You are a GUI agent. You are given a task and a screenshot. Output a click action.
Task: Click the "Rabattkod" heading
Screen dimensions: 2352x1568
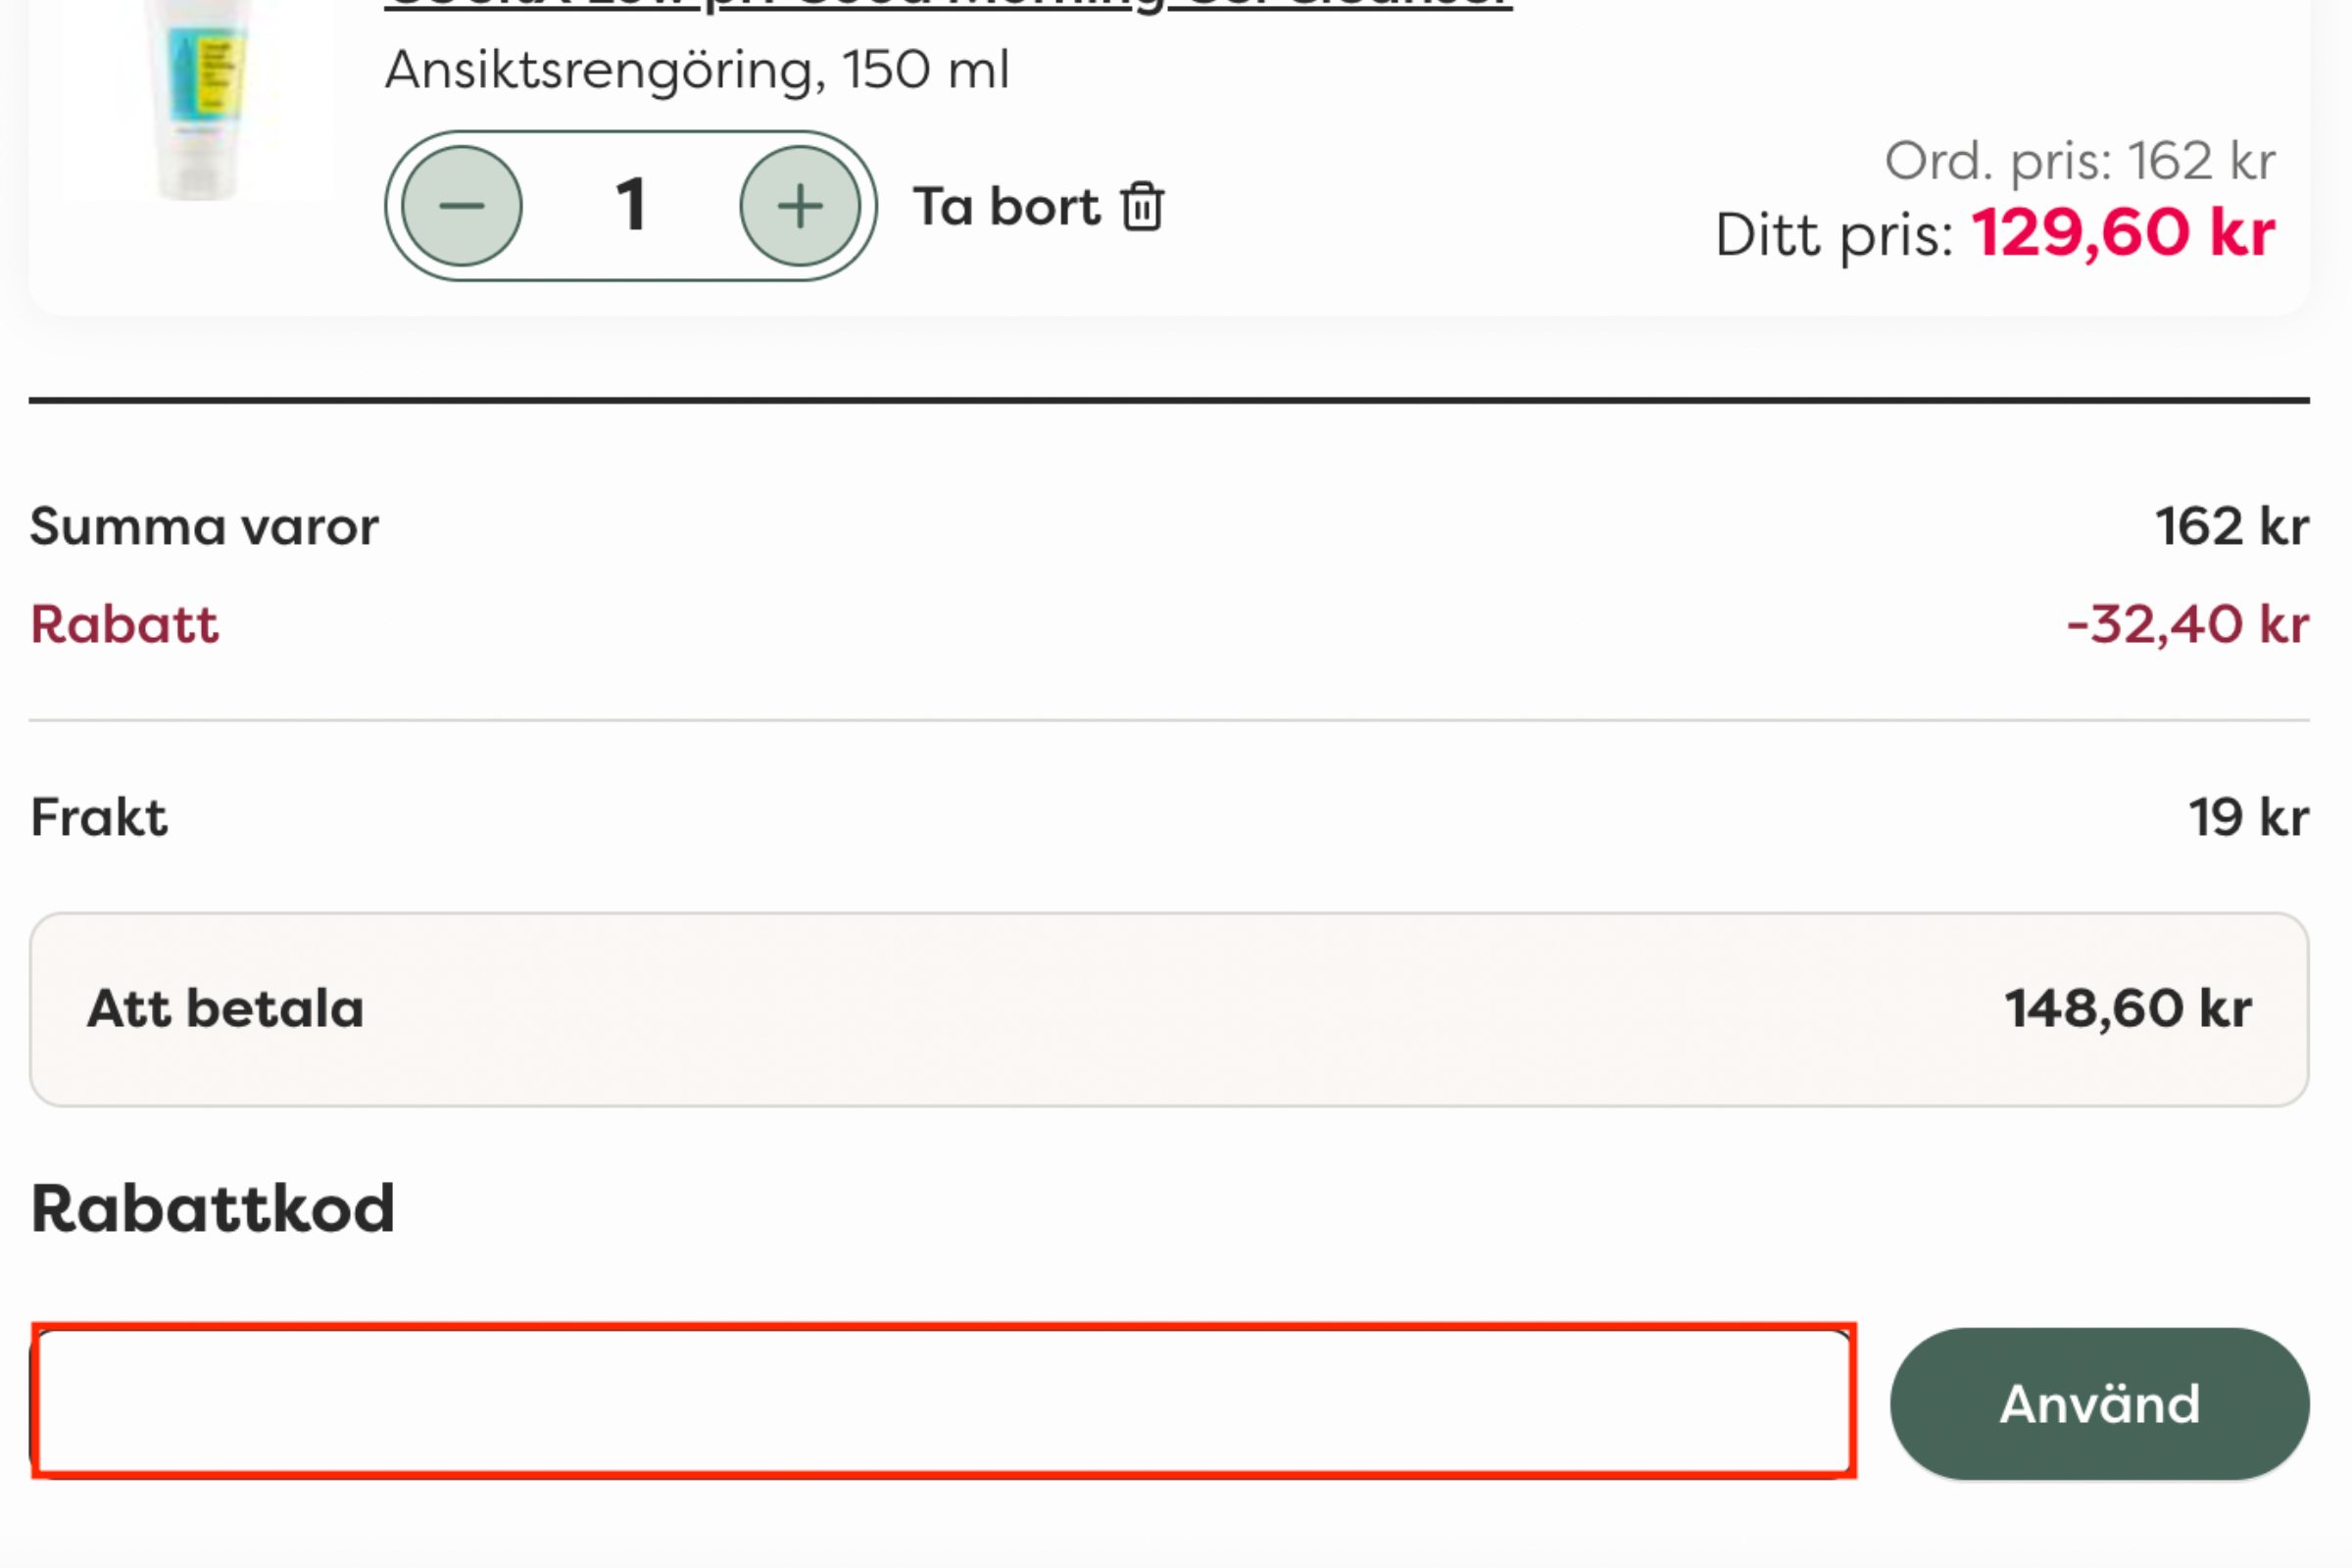(x=213, y=1209)
